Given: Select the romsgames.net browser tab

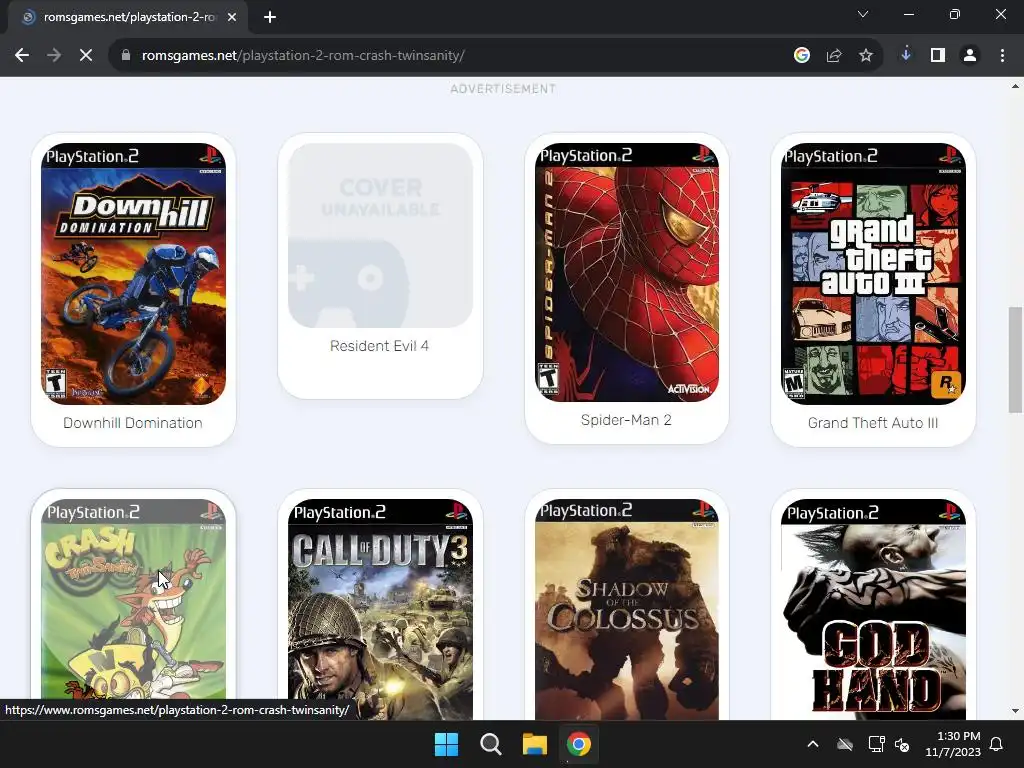Looking at the screenshot, I should (x=128, y=17).
